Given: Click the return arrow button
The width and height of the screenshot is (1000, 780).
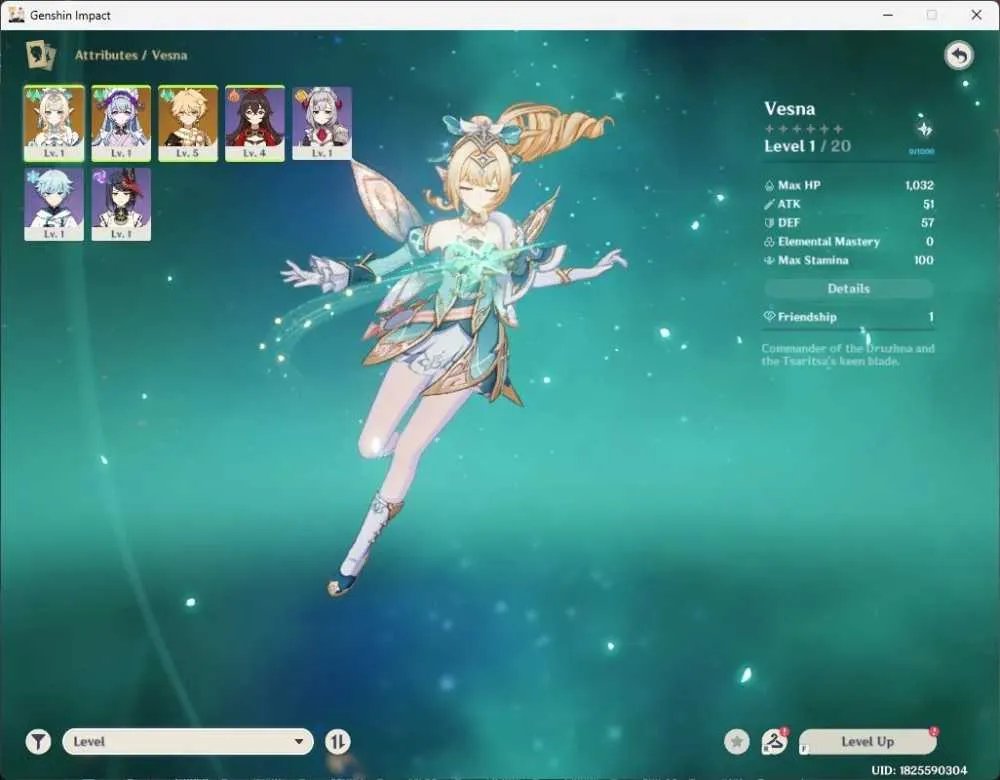Looking at the screenshot, I should pos(959,55).
